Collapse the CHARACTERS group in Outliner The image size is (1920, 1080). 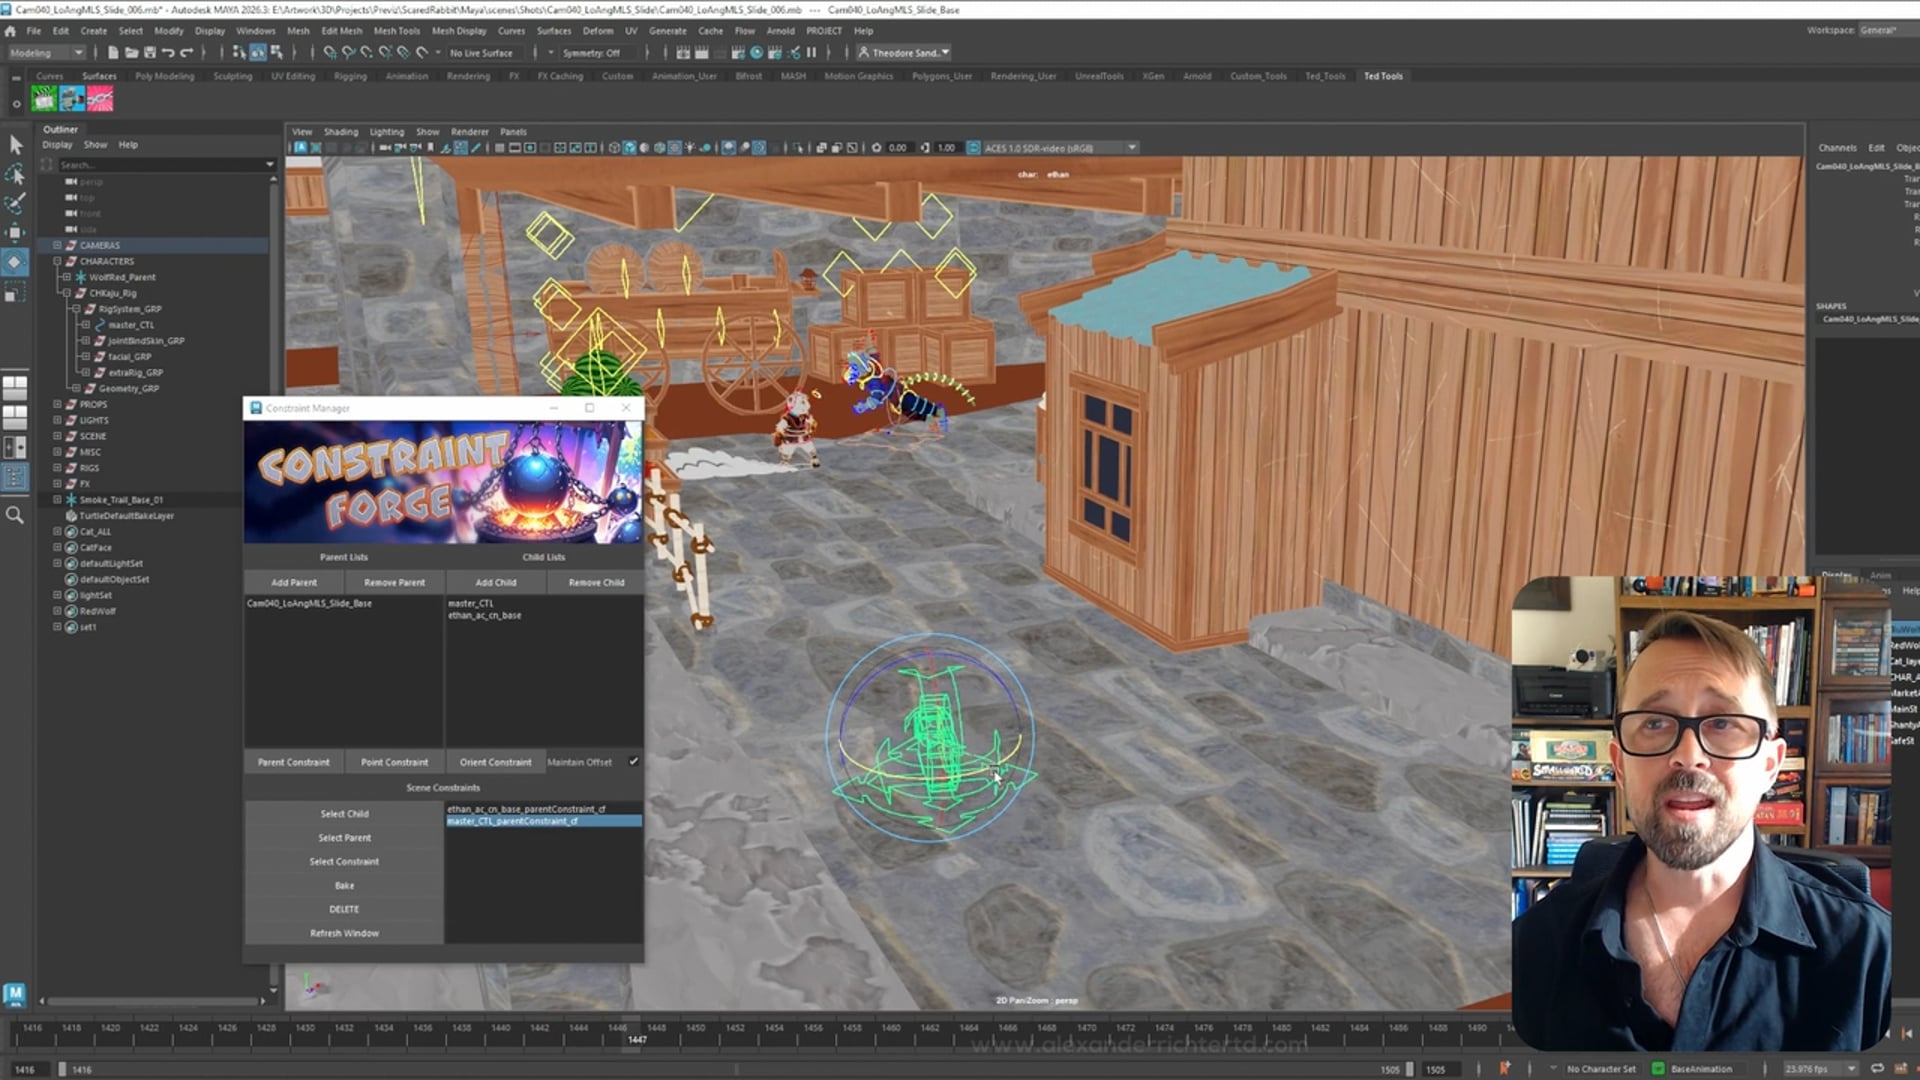[57, 261]
